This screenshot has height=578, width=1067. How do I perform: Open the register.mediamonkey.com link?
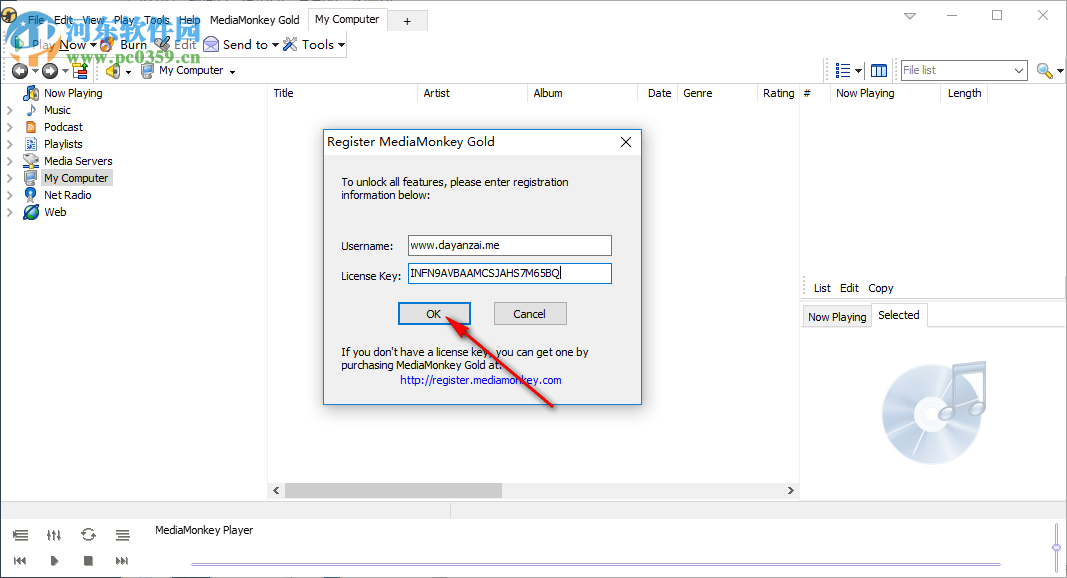tap(480, 380)
